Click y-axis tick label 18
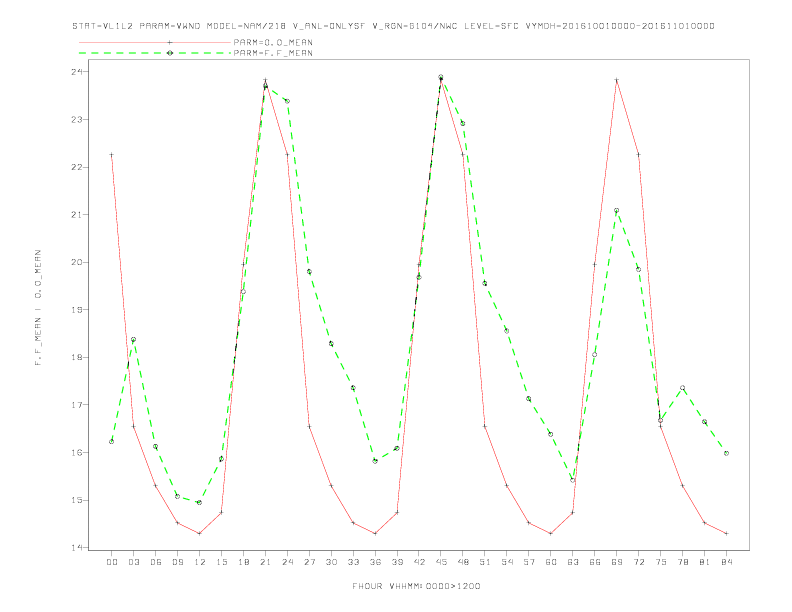This screenshot has width=792, height=612. tap(76, 357)
